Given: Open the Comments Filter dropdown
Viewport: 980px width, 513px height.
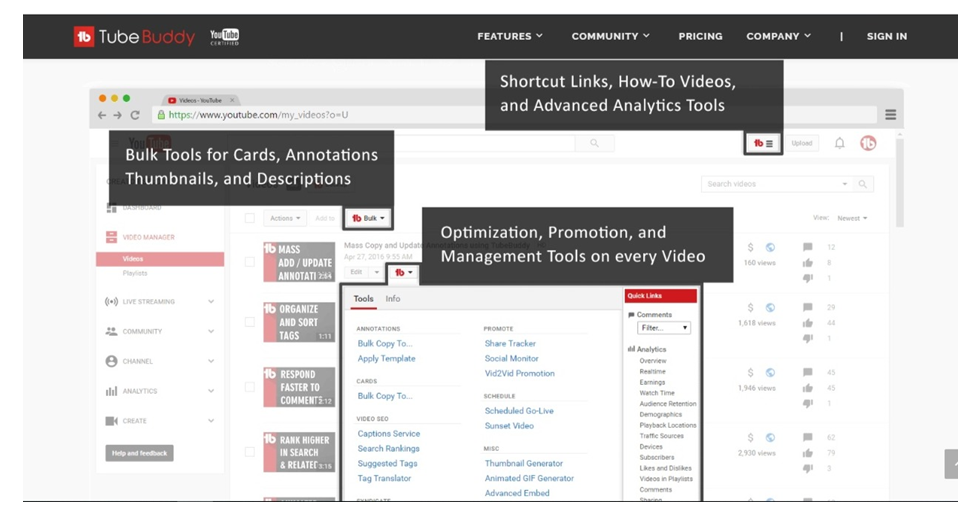Looking at the screenshot, I should tap(664, 327).
